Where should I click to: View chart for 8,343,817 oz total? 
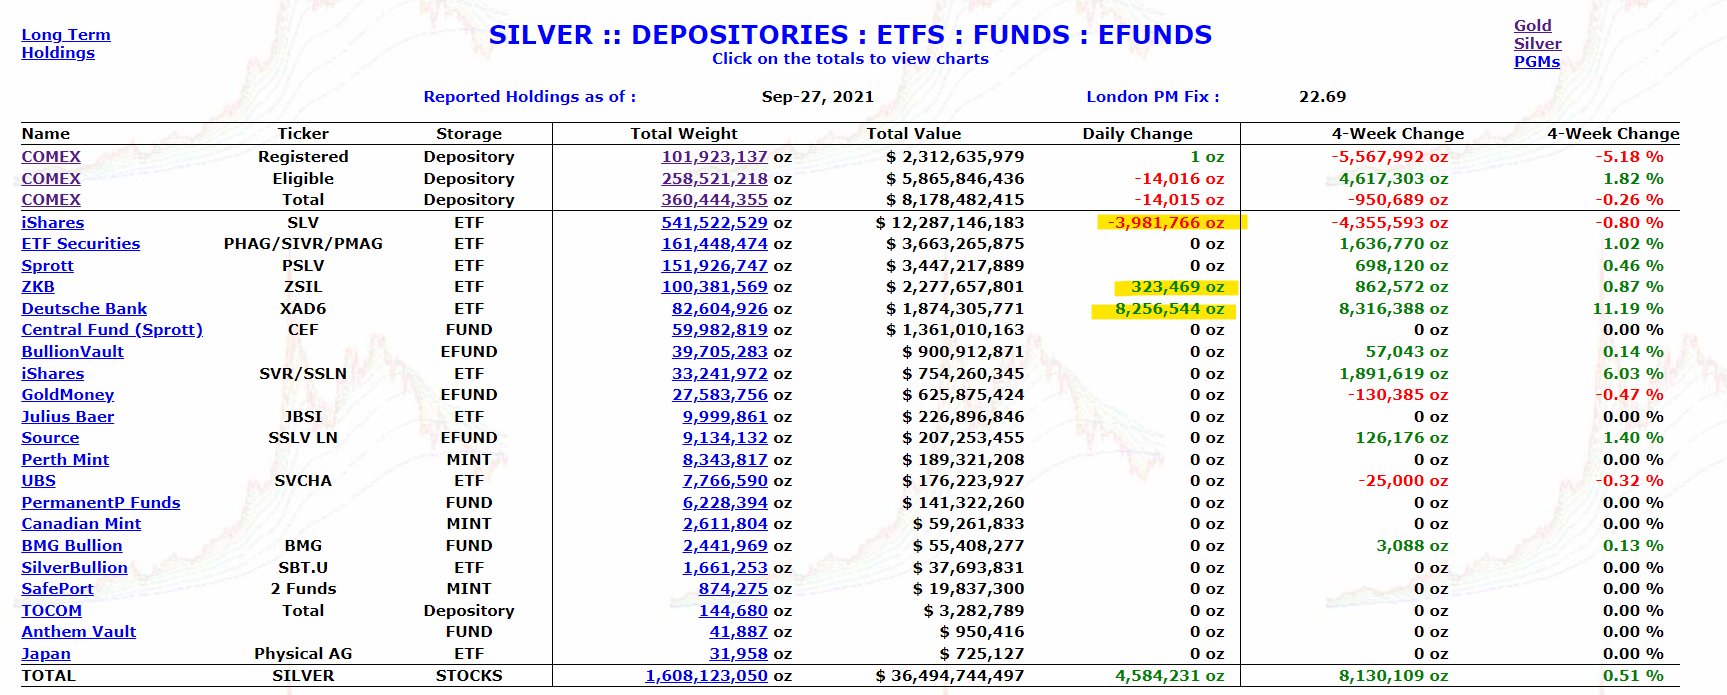725,460
